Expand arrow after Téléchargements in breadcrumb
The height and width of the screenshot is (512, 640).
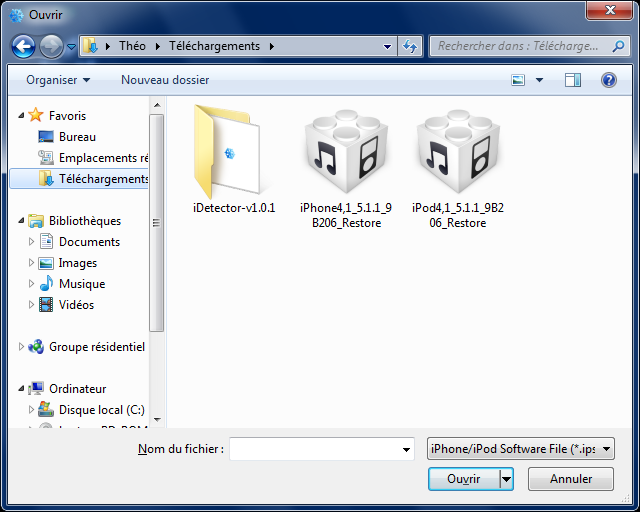tap(272, 47)
